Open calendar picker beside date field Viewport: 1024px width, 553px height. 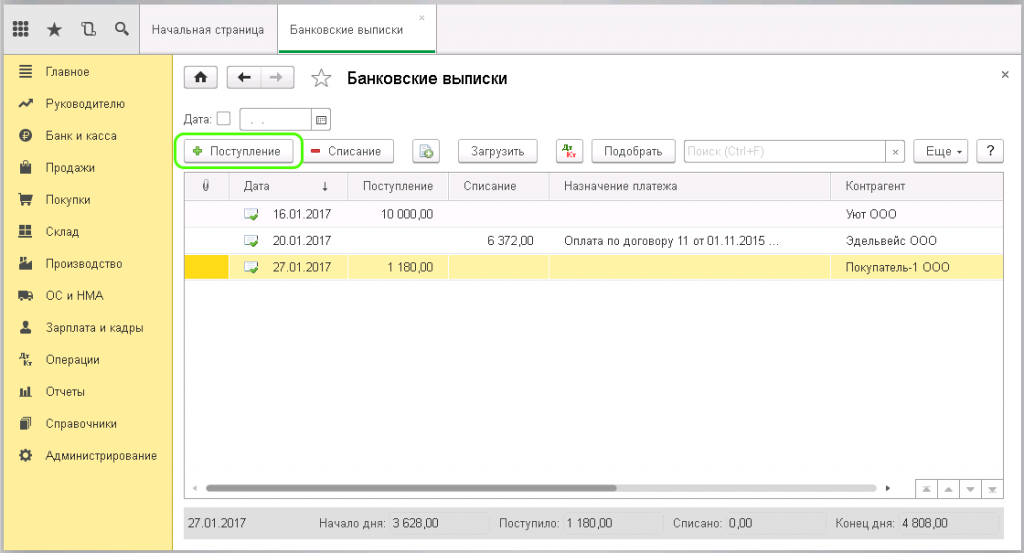(x=321, y=119)
